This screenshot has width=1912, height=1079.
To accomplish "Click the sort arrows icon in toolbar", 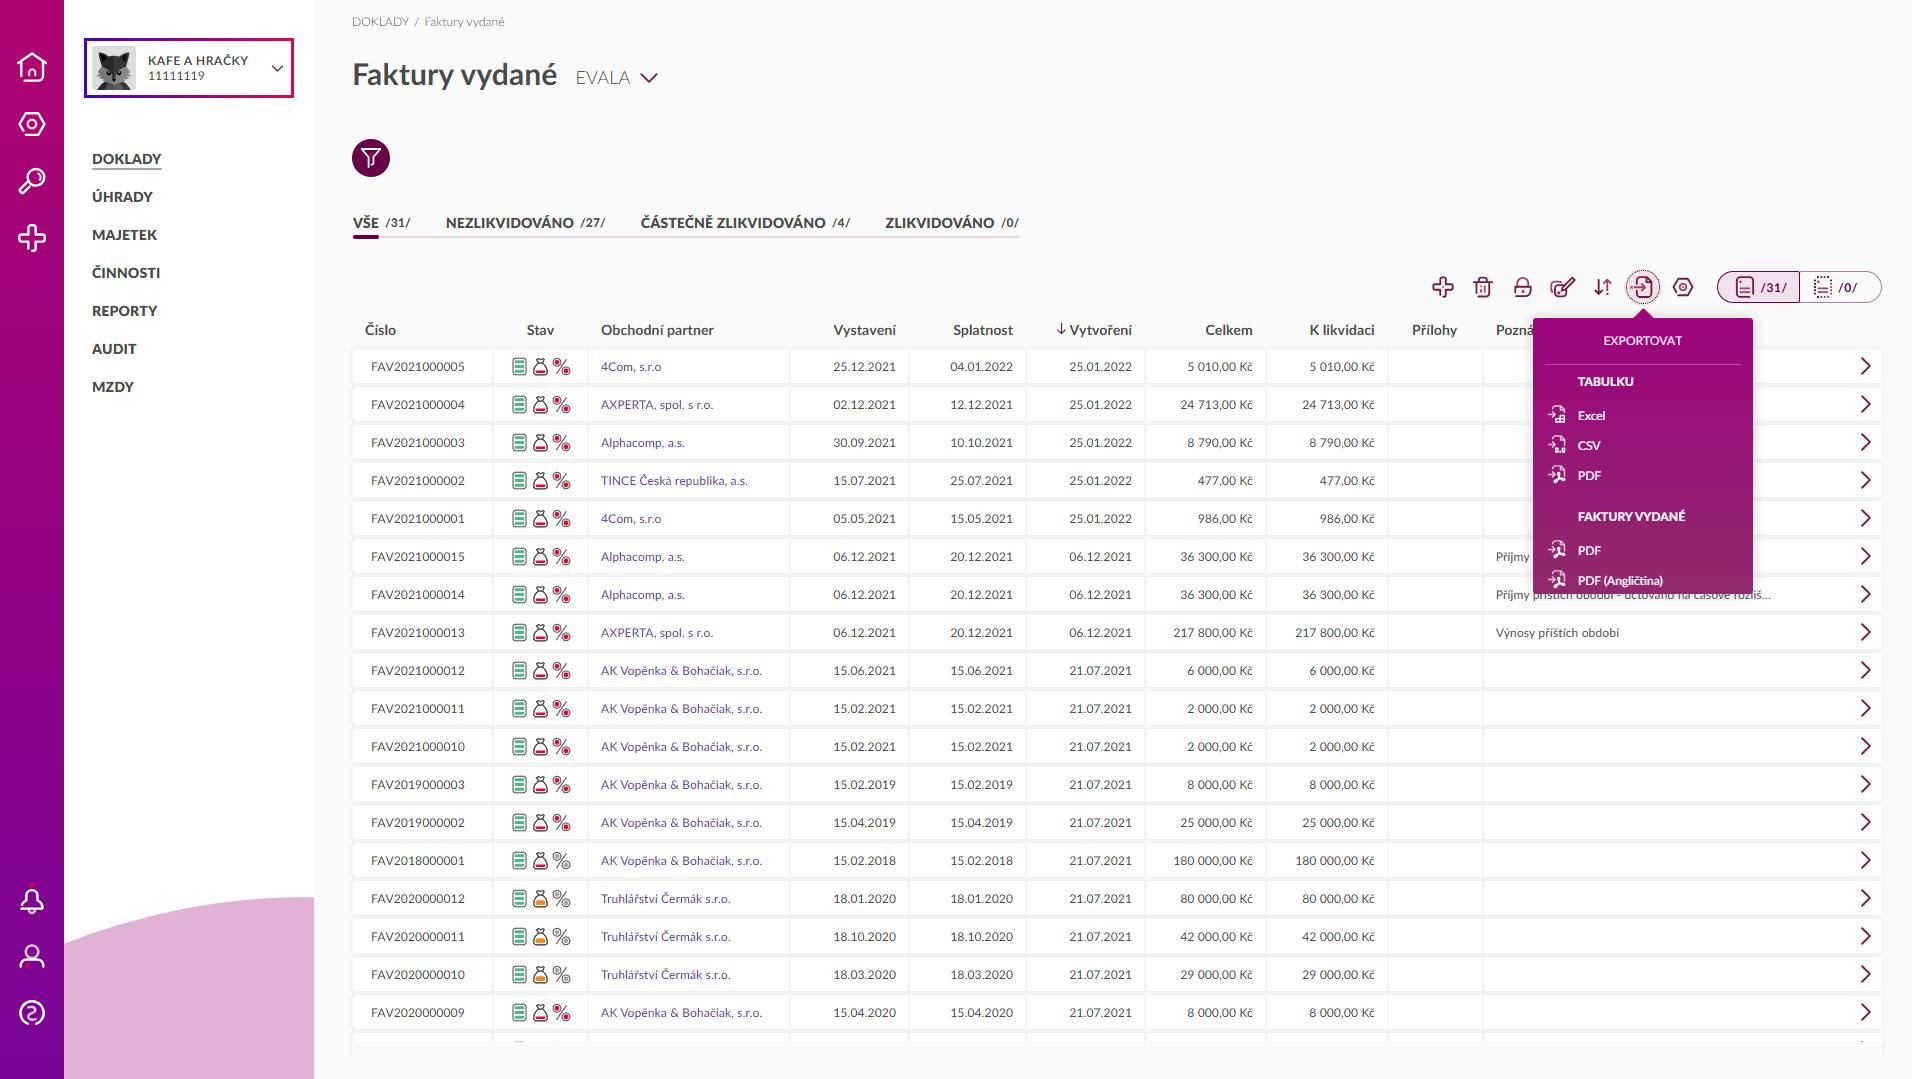I will point(1603,287).
